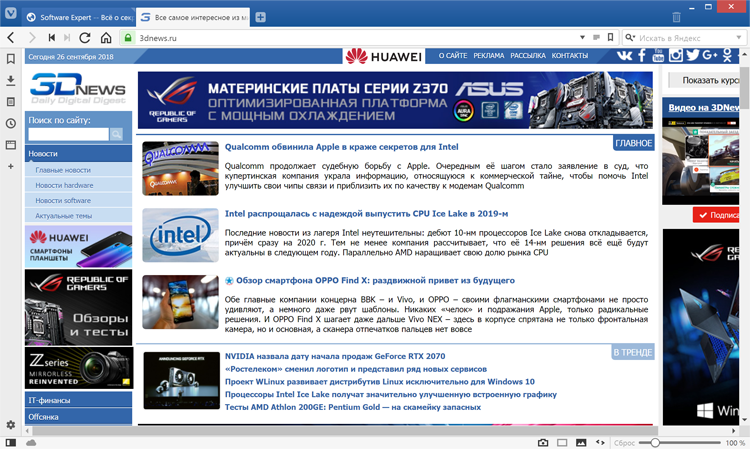Screen dimensions: 750x449
Task: Open the Downloads panel in sidebar
Action: click(x=11, y=80)
